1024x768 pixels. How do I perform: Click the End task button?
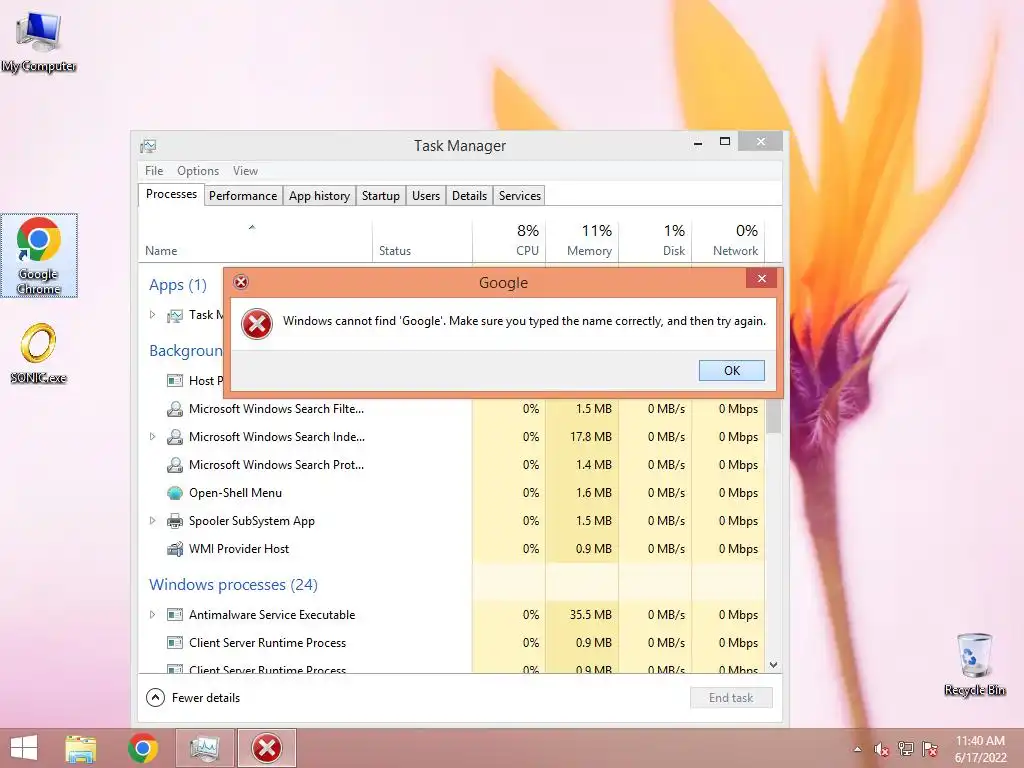click(731, 697)
